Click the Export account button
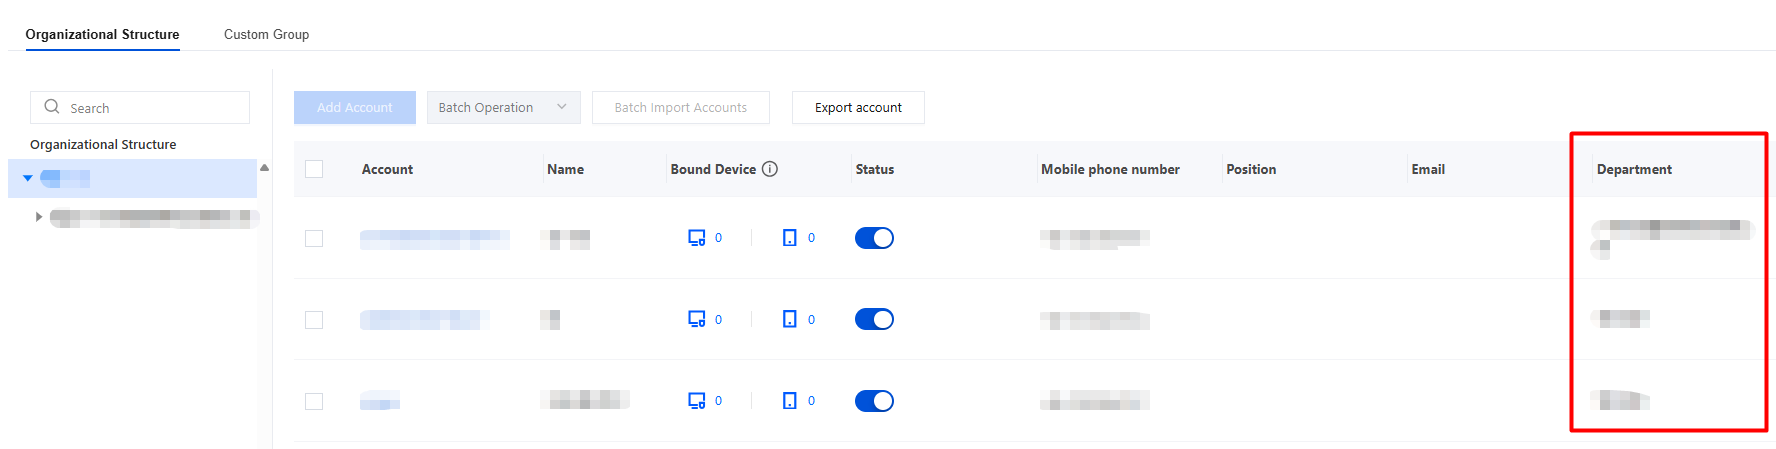This screenshot has height=449, width=1776. (858, 107)
